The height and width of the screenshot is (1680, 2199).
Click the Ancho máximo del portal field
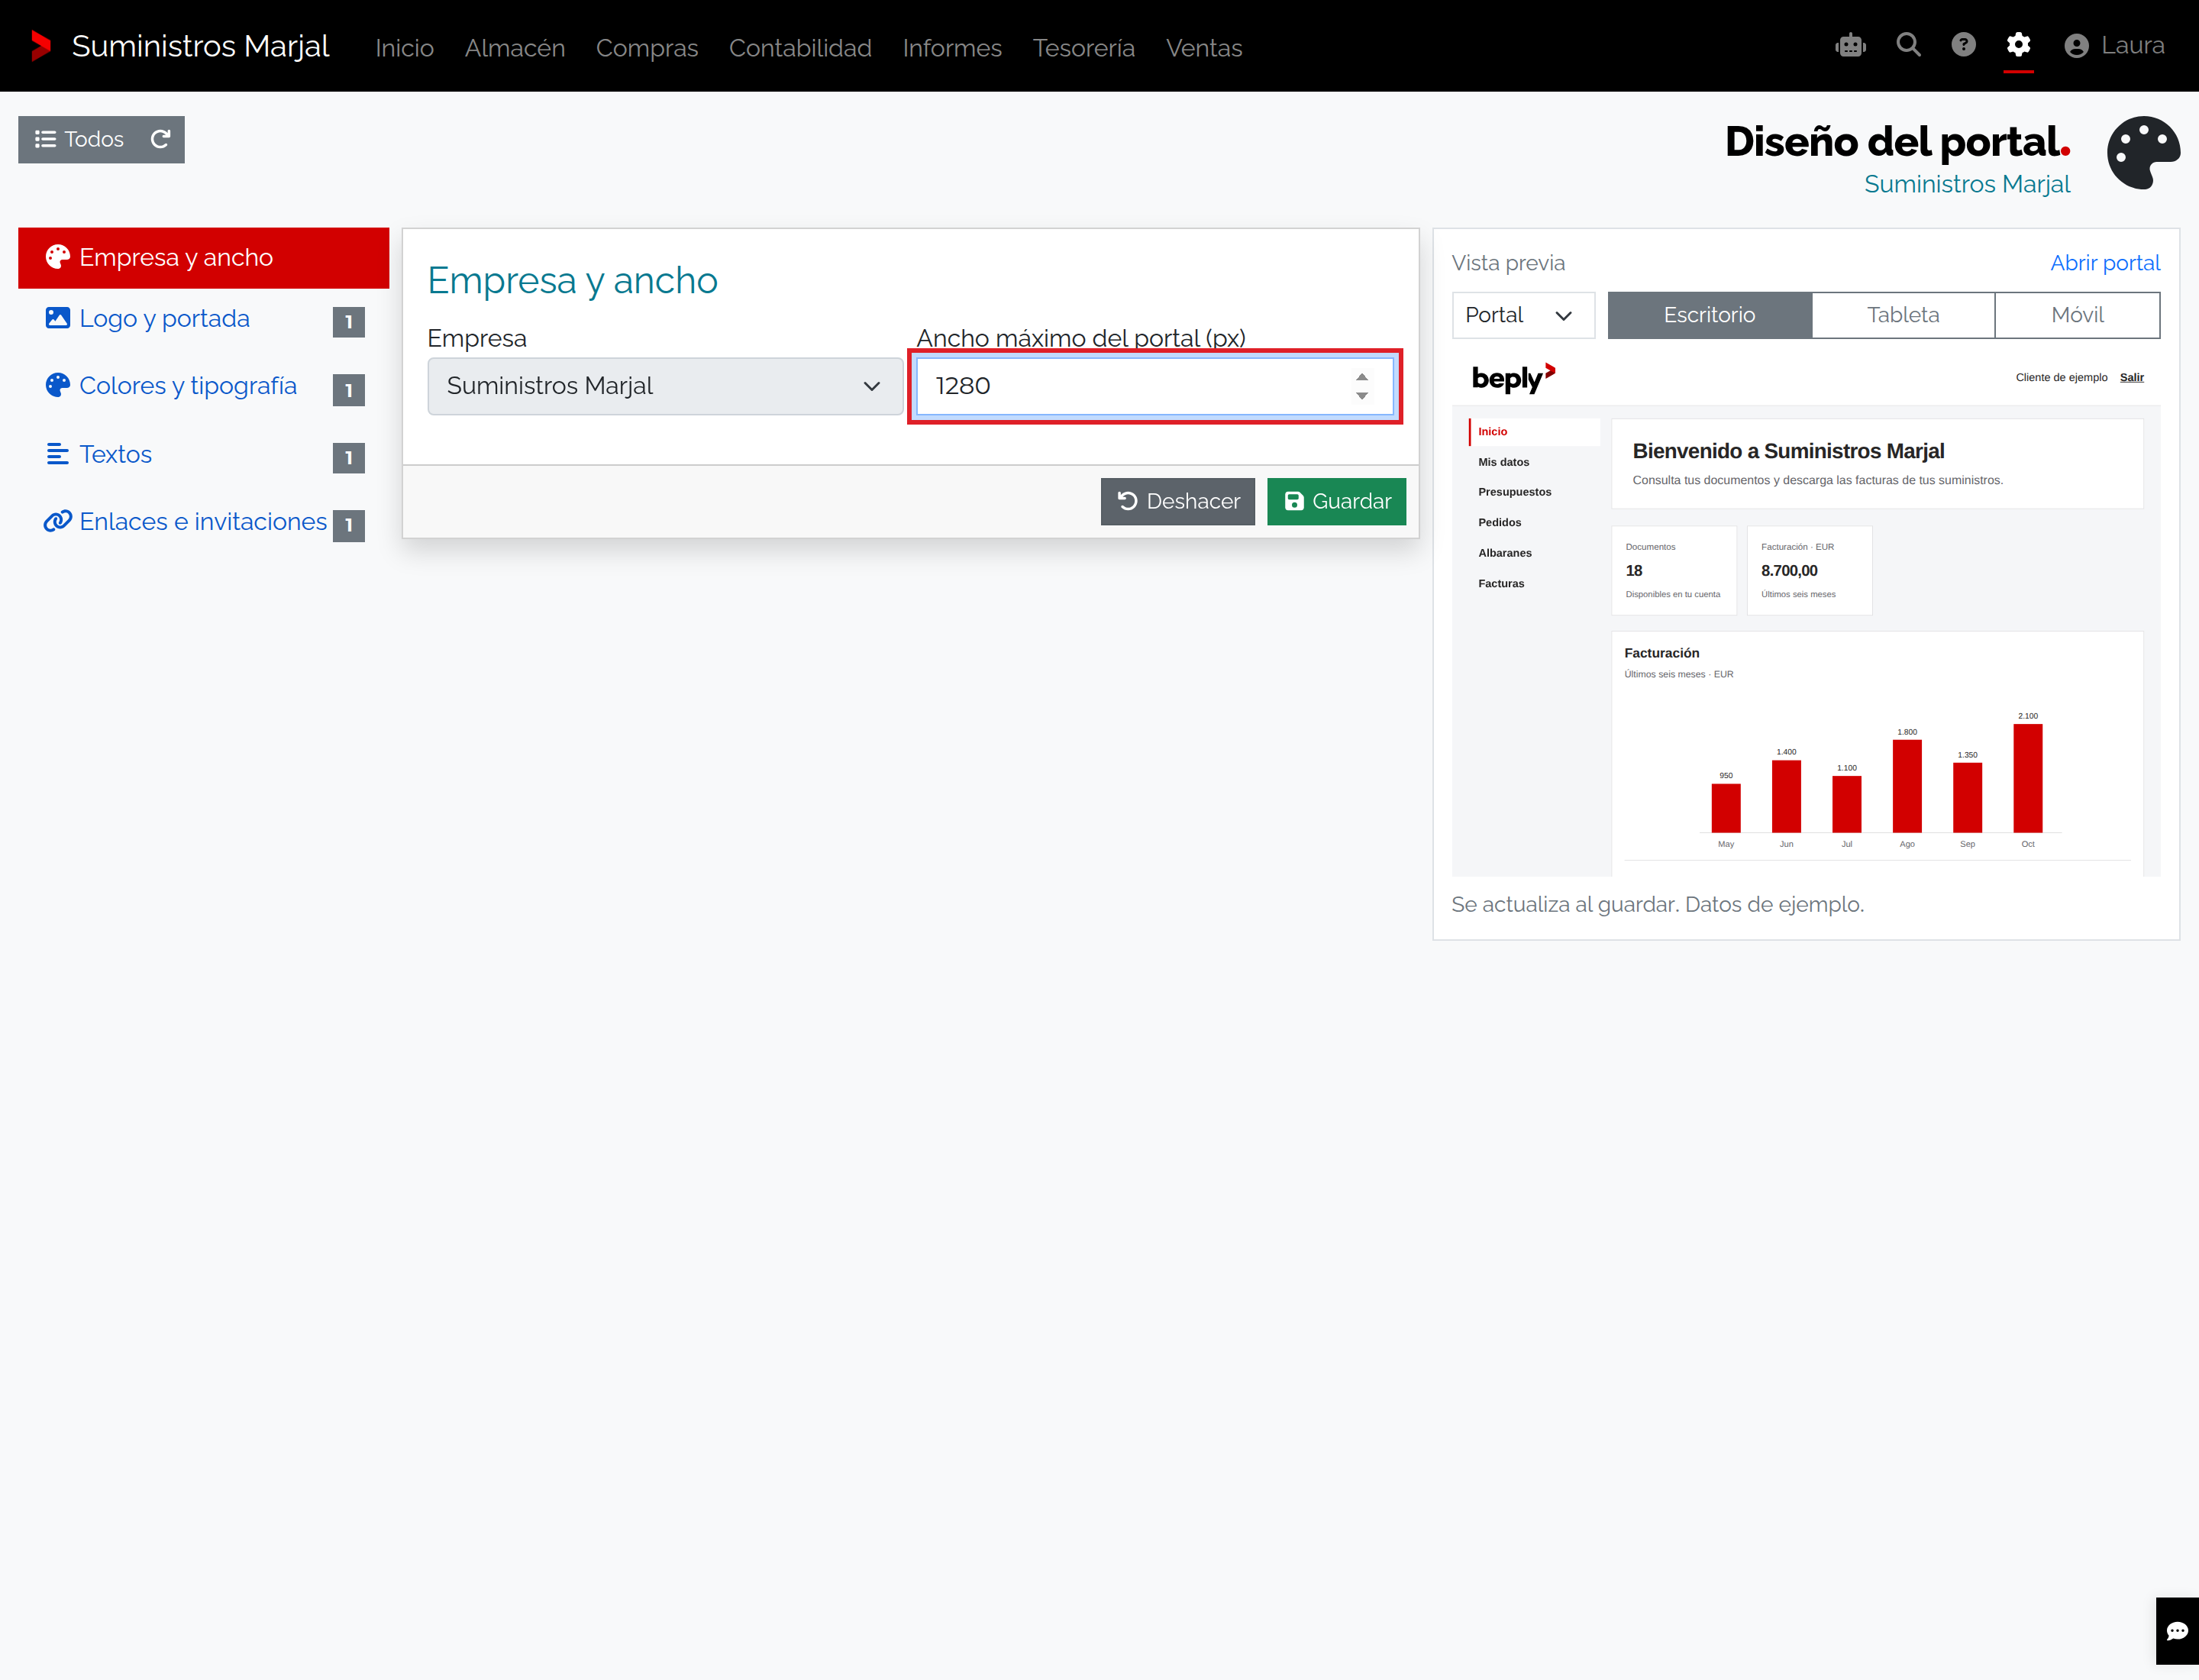click(x=1155, y=386)
